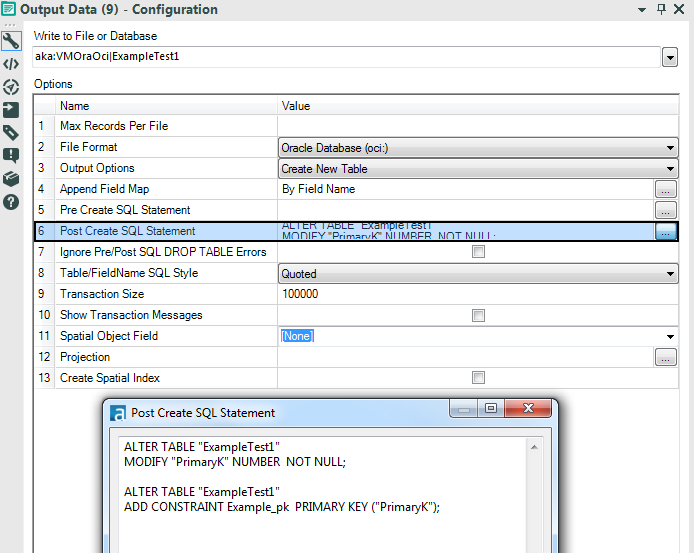Click the scroll up arrow in SQL dialog
Screen dimensions: 694x553
click(534, 447)
